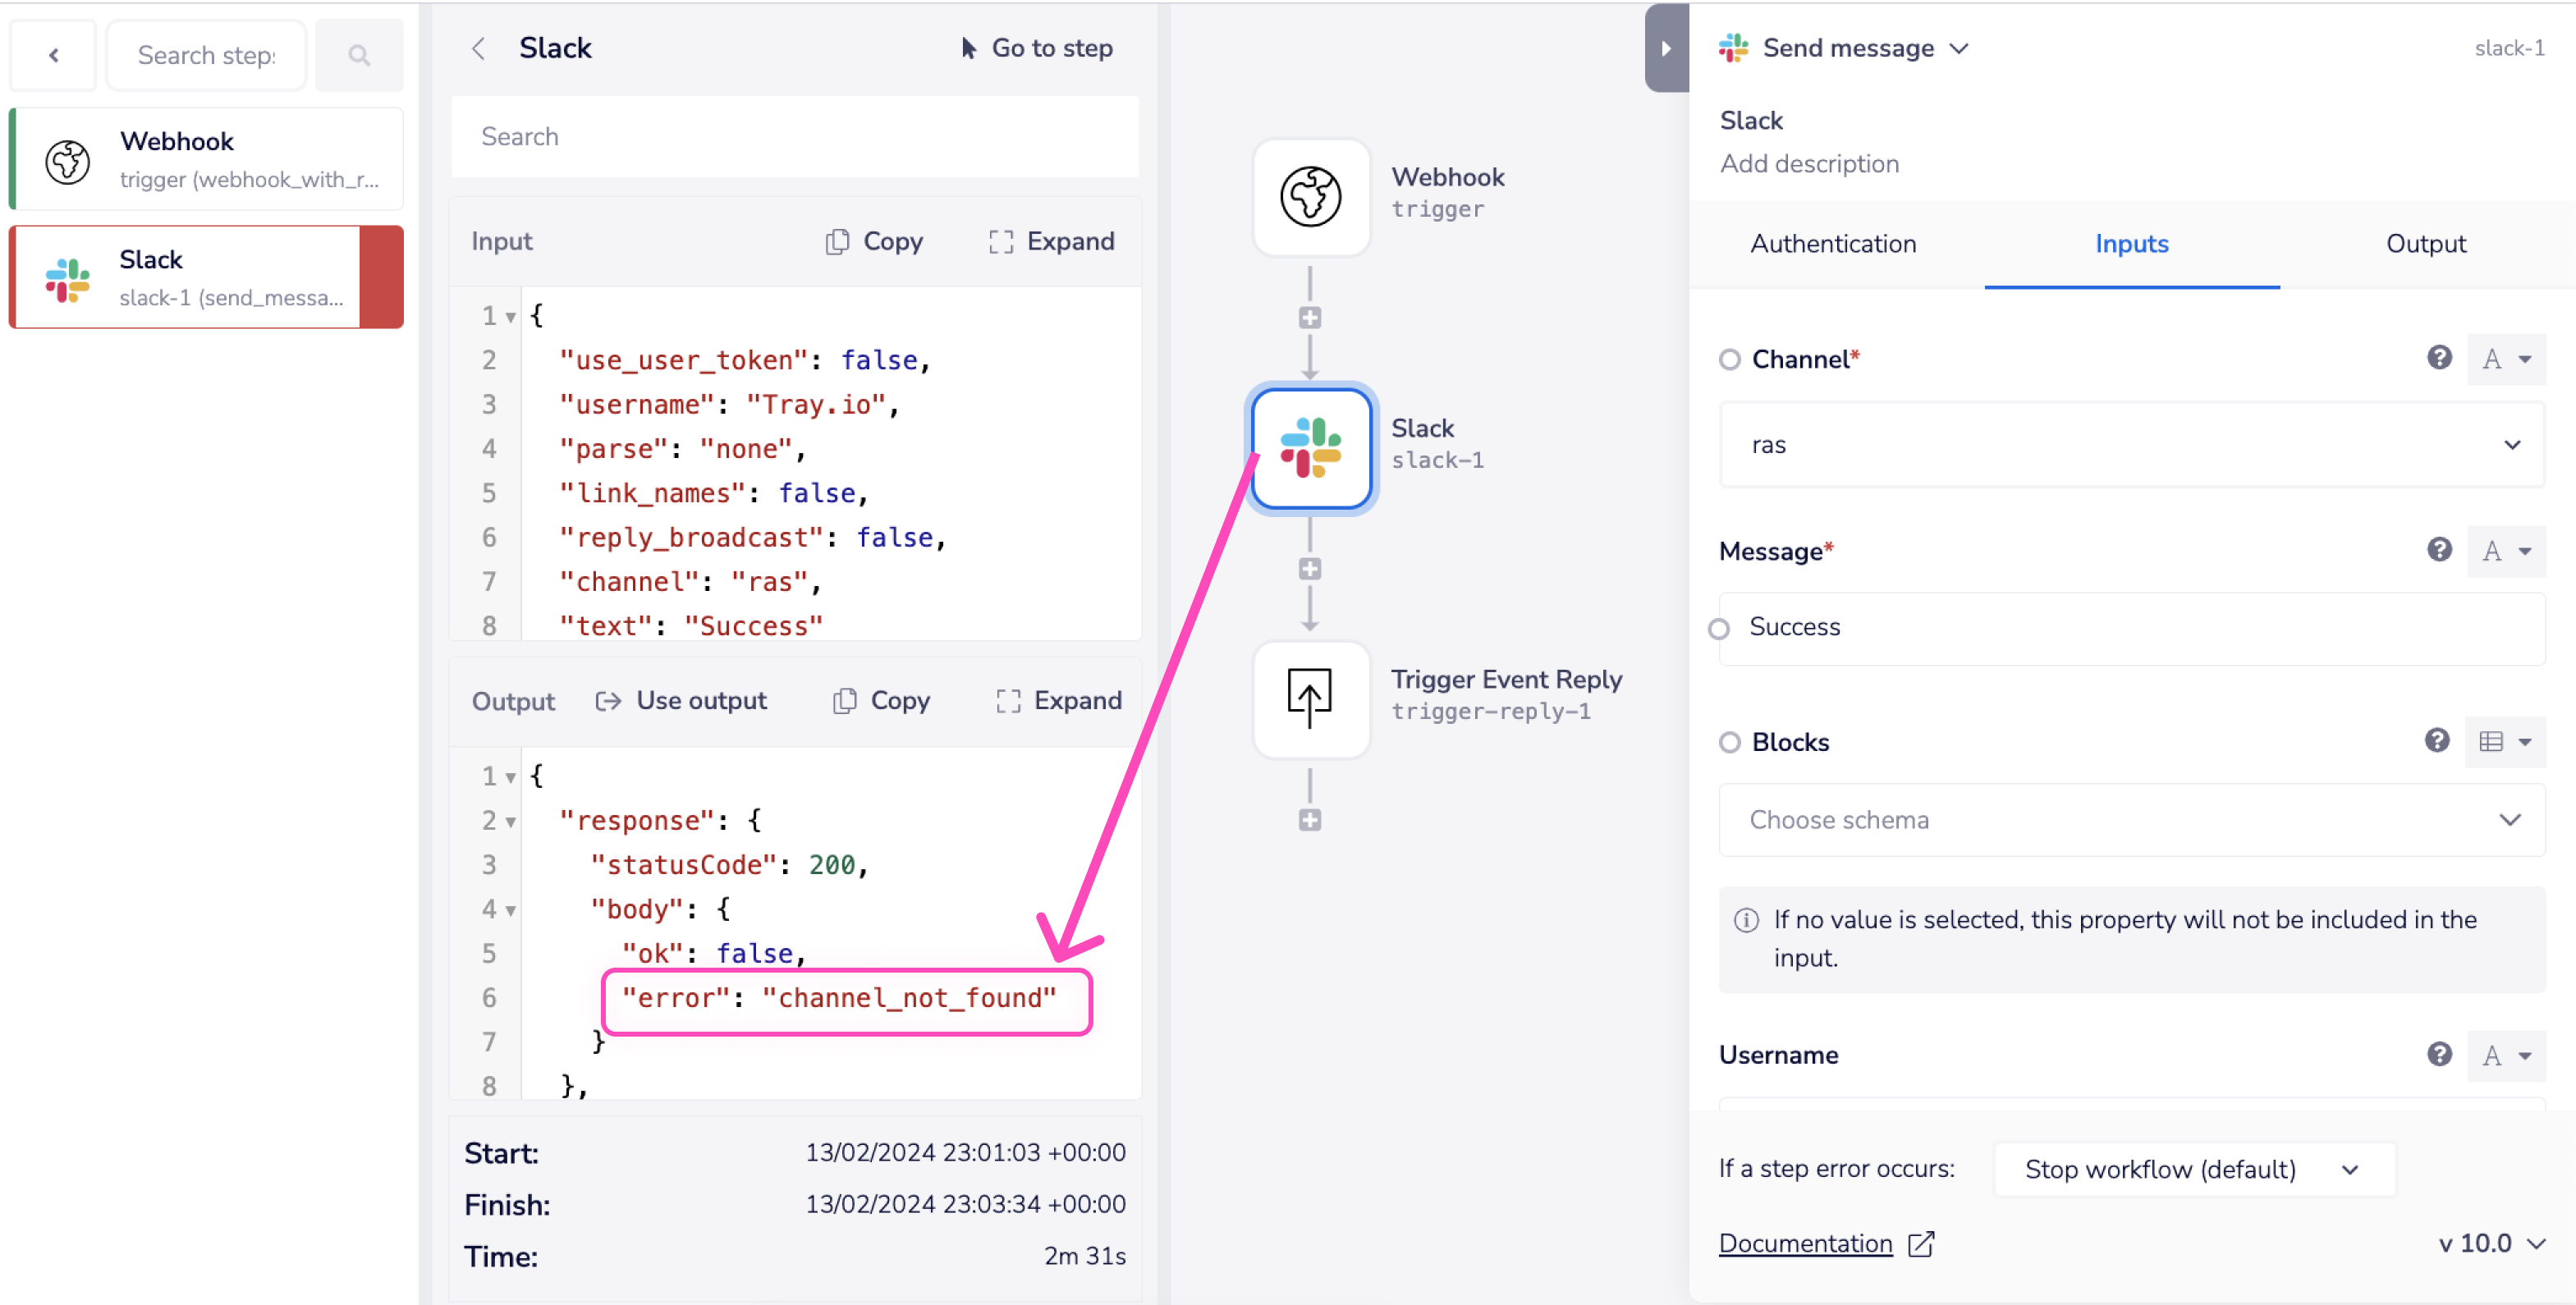Viewport: 2576px width, 1305px height.
Task: Click the Trigger Event Reply node icon
Action: [1310, 697]
